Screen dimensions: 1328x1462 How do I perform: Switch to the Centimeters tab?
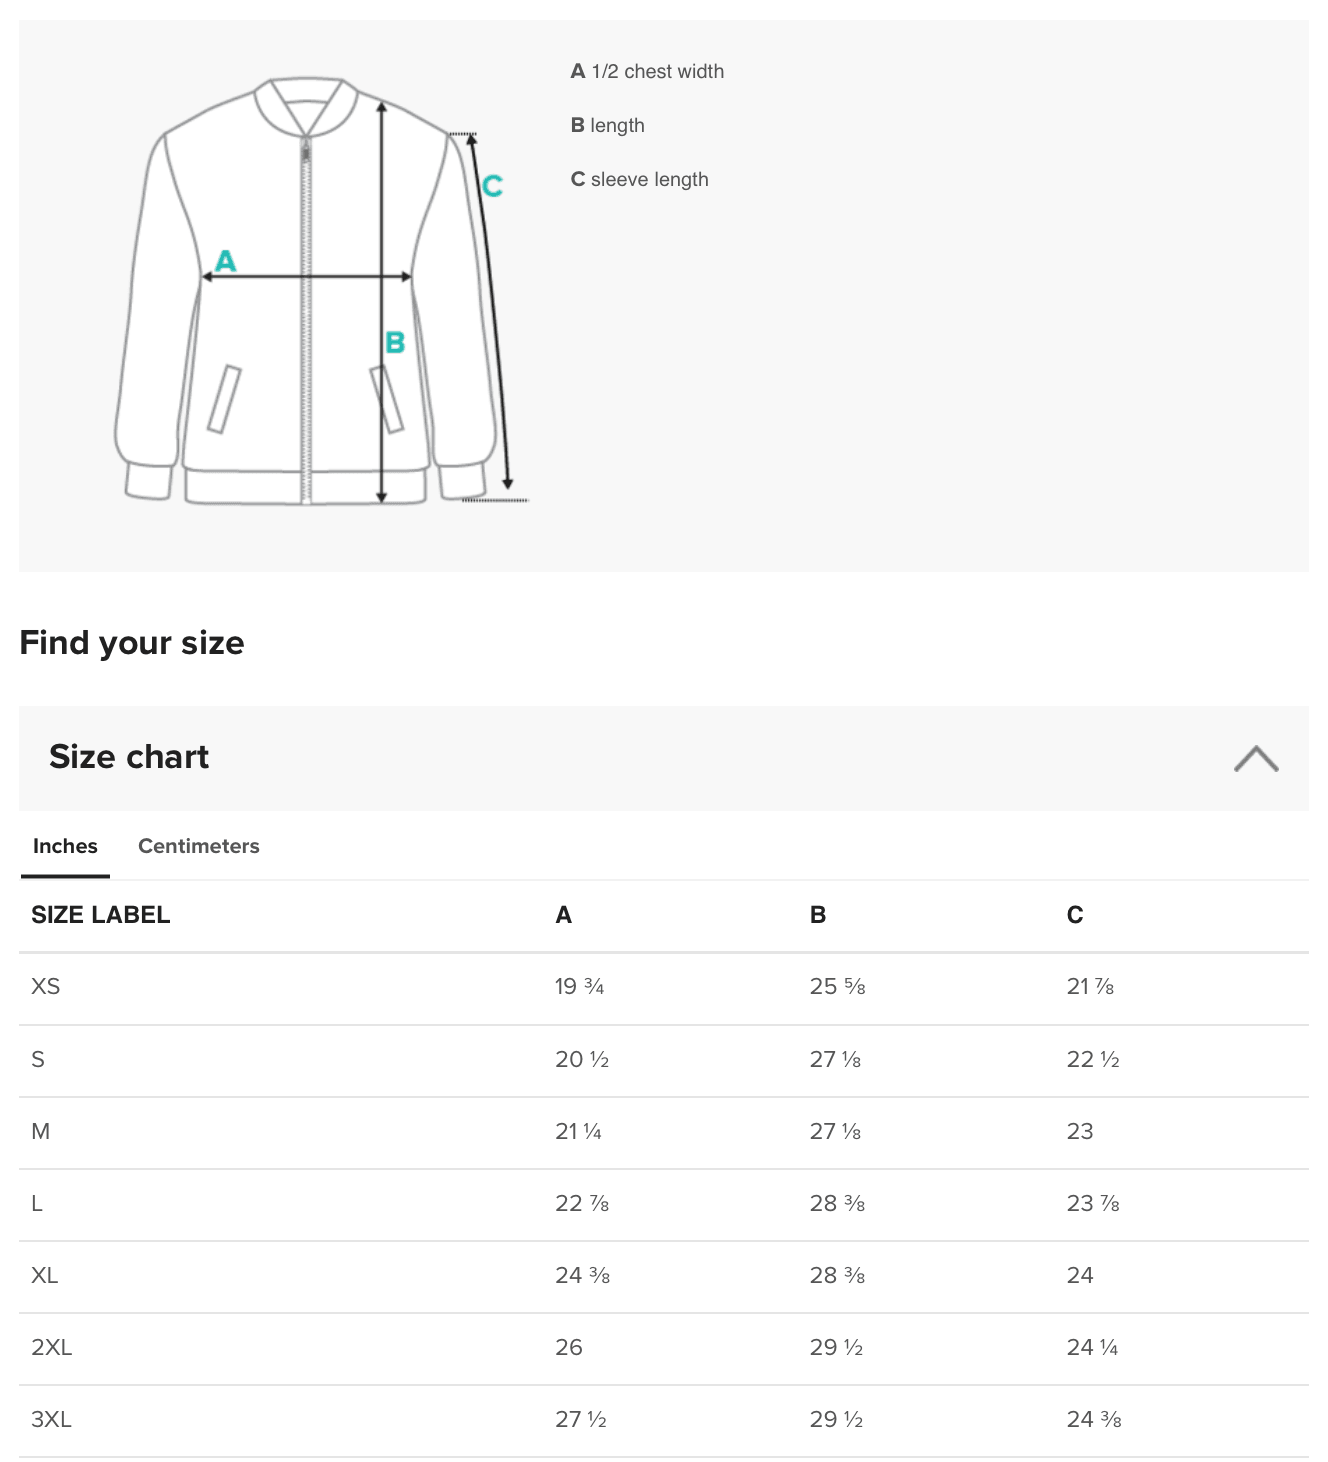(198, 846)
